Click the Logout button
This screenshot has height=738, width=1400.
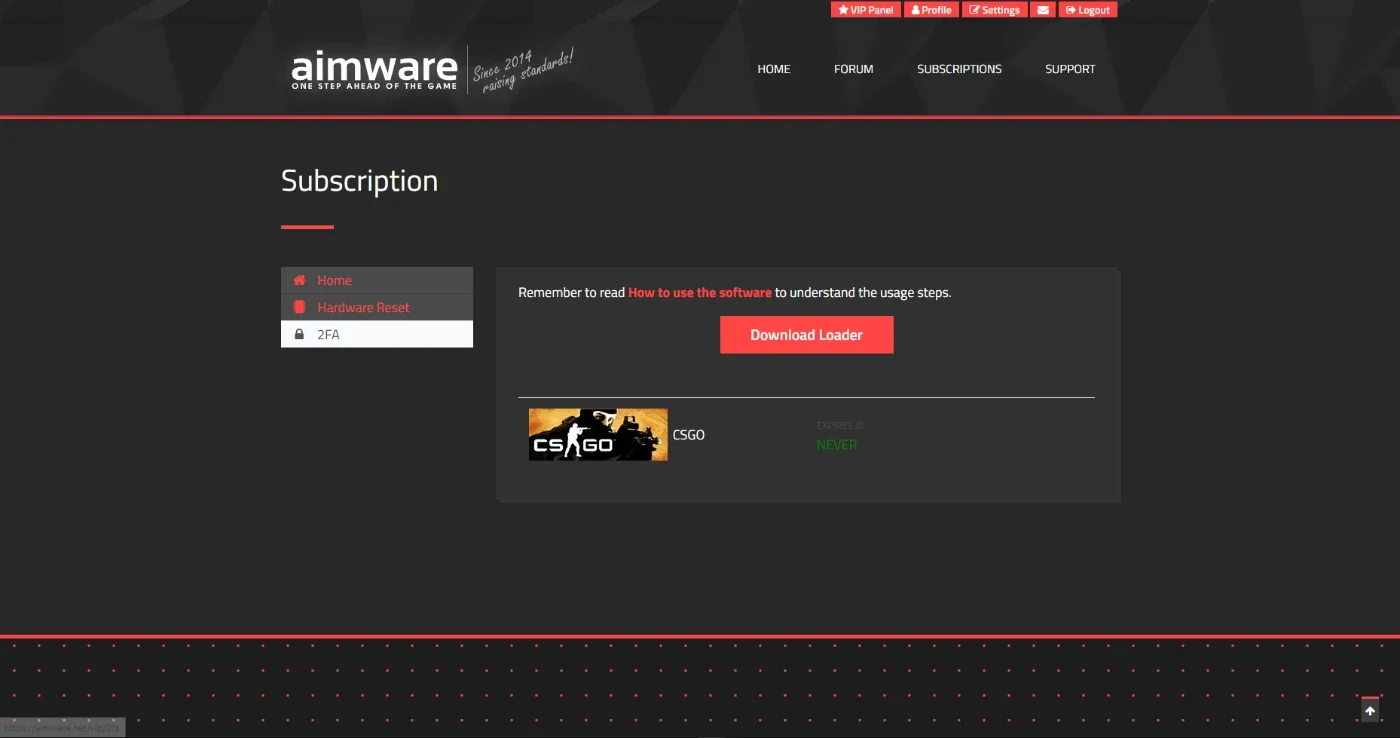1088,10
